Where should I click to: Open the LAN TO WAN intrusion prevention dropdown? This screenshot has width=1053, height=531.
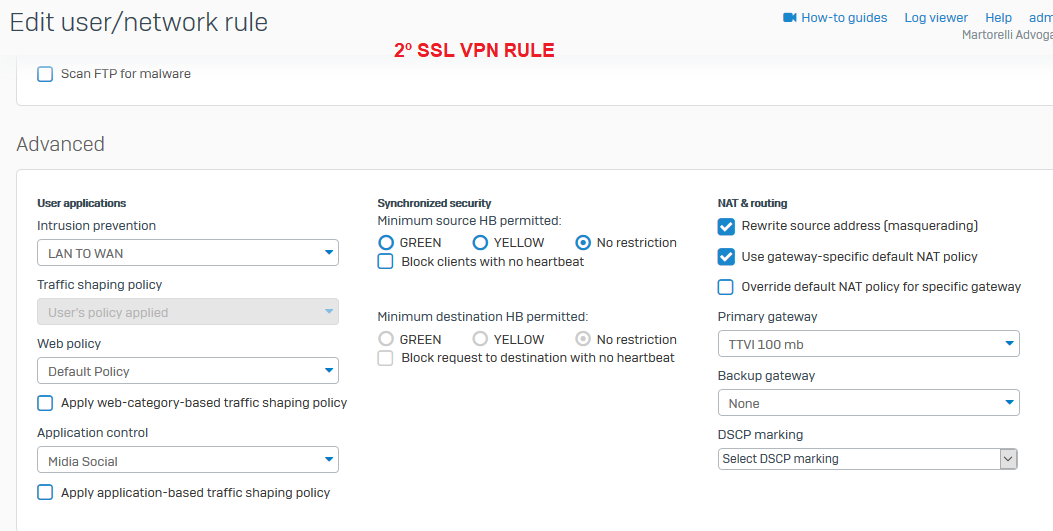point(188,253)
